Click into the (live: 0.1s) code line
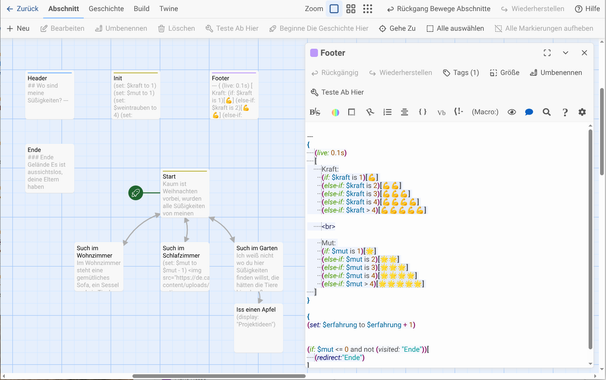Viewport: 606px width, 380px height. tap(330, 153)
